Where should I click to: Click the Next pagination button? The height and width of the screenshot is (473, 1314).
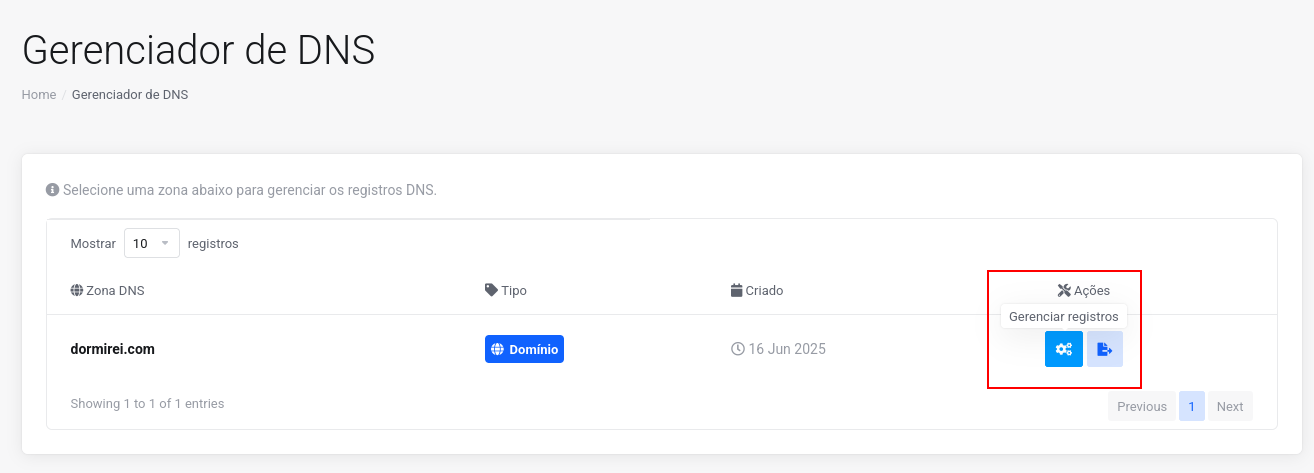point(1230,406)
